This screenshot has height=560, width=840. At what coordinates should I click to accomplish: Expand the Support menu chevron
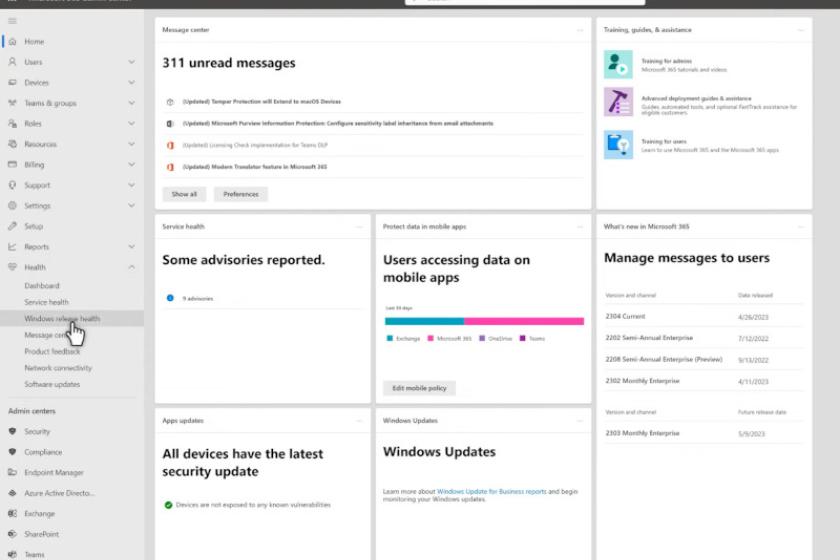(x=131, y=185)
